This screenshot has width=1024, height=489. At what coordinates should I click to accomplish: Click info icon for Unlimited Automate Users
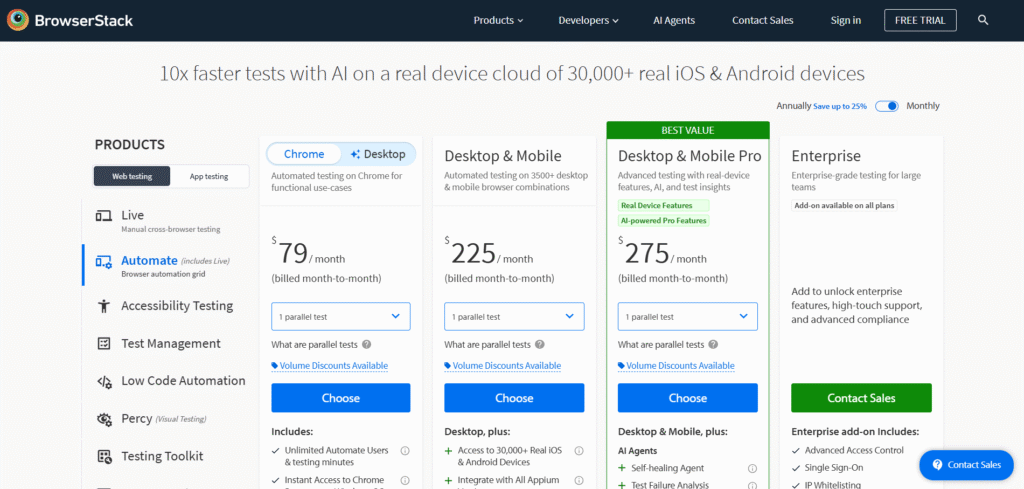(405, 450)
